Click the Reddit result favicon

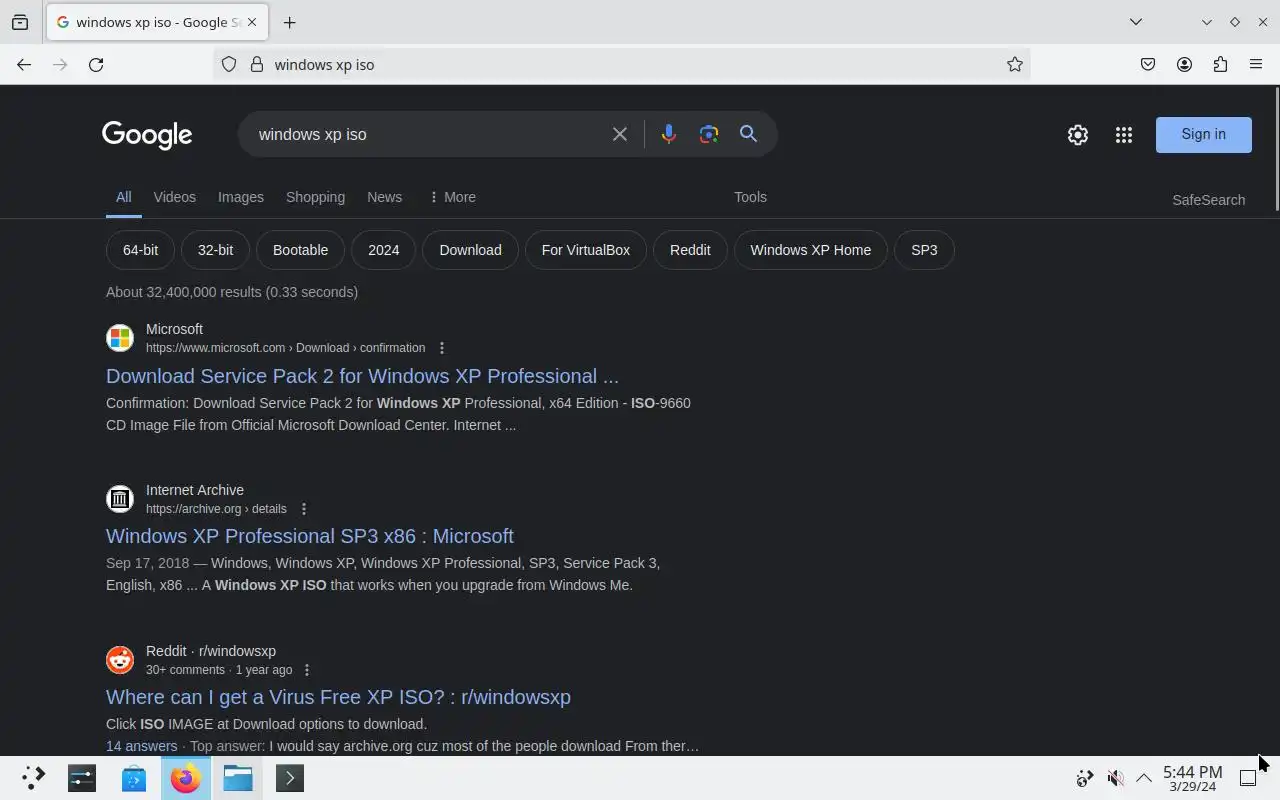[120, 659]
